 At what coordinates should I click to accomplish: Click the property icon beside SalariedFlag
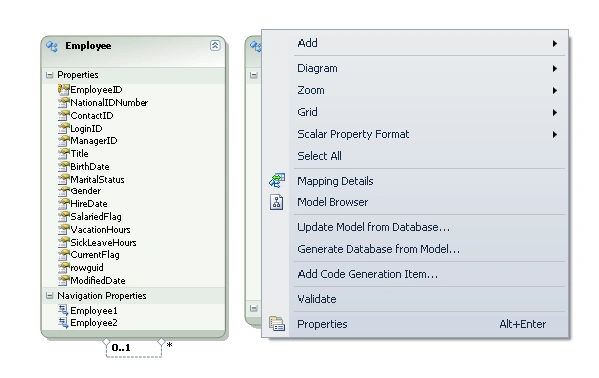(63, 217)
